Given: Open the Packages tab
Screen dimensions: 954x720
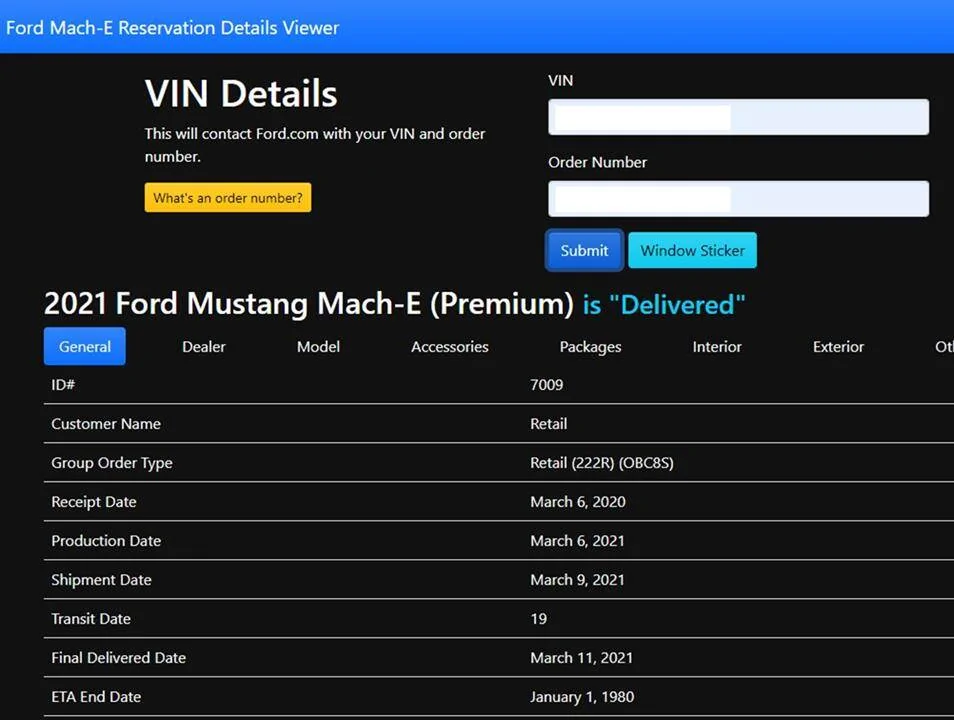Looking at the screenshot, I should click(590, 346).
